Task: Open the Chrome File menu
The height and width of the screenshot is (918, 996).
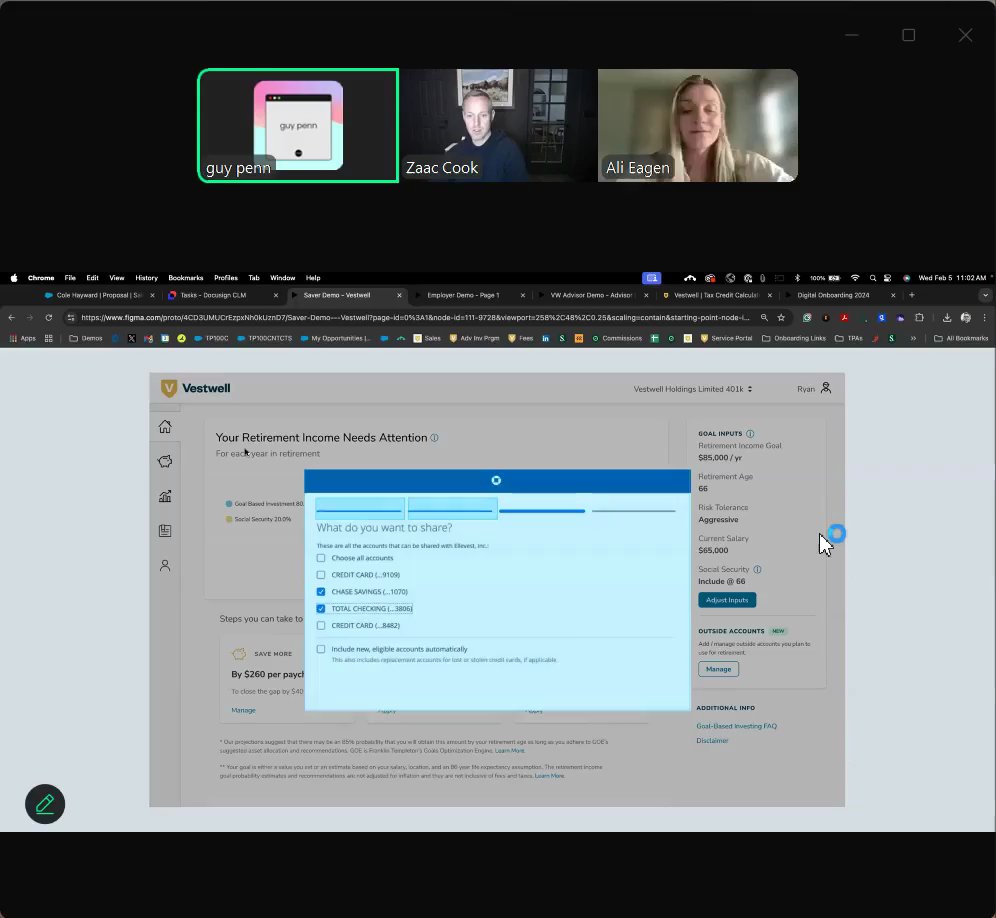Action: (x=70, y=278)
